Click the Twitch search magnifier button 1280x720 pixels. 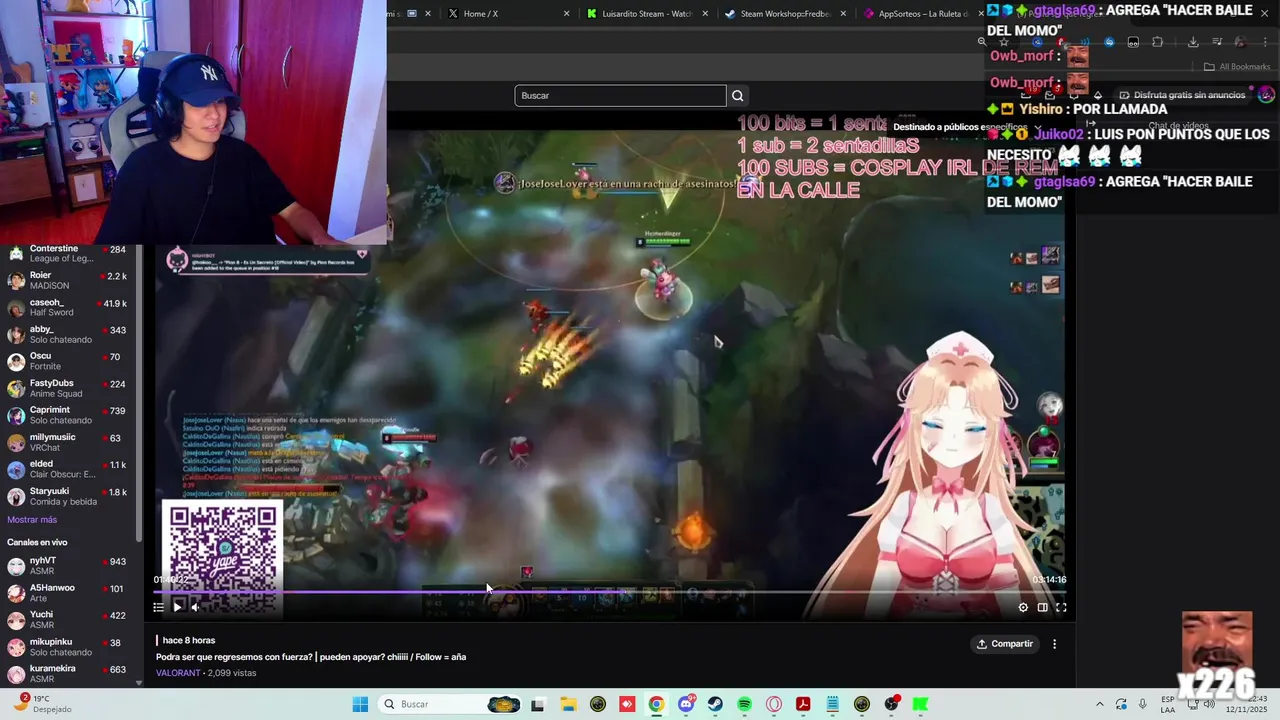point(738,96)
